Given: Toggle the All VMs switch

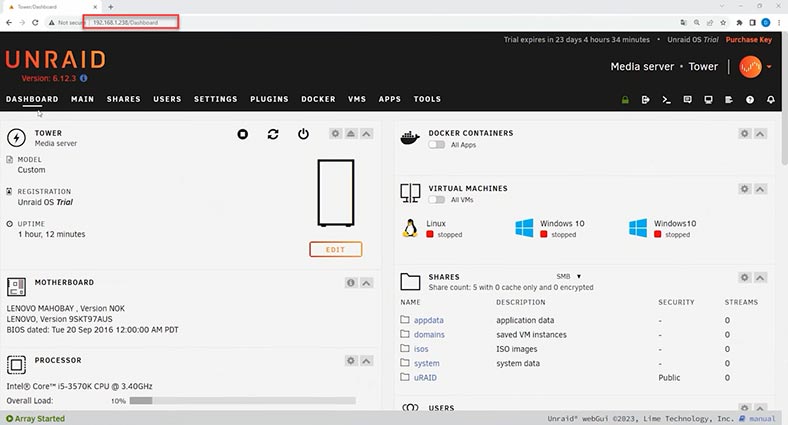Looking at the screenshot, I should coord(437,199).
